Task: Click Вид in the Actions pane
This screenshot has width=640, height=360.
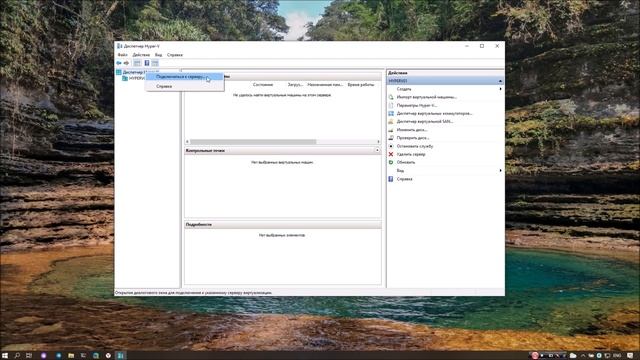Action: point(400,171)
